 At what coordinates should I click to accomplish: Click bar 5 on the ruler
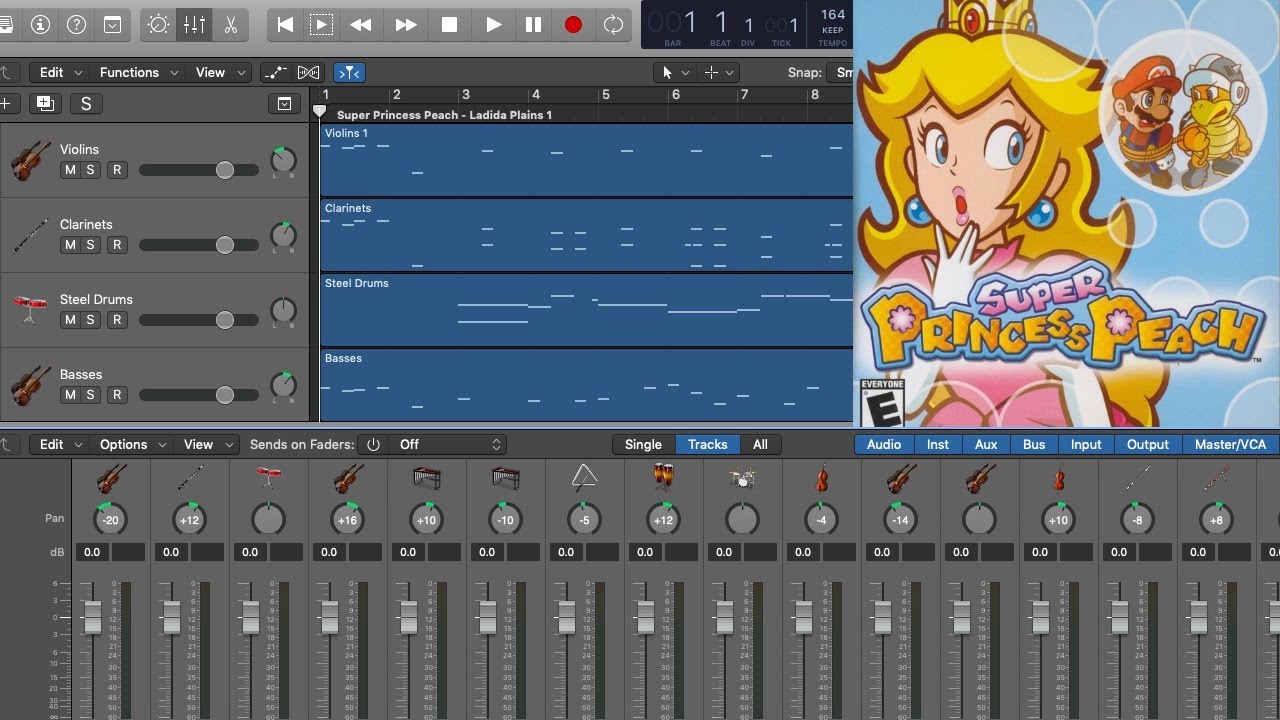pos(606,95)
